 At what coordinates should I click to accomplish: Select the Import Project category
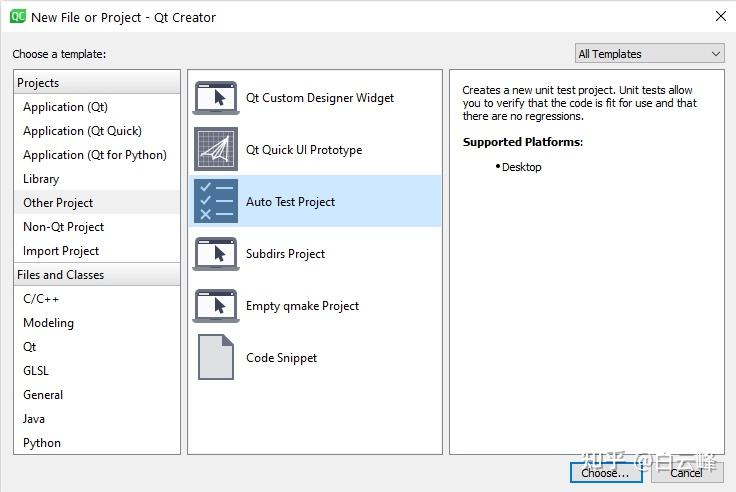coord(97,251)
